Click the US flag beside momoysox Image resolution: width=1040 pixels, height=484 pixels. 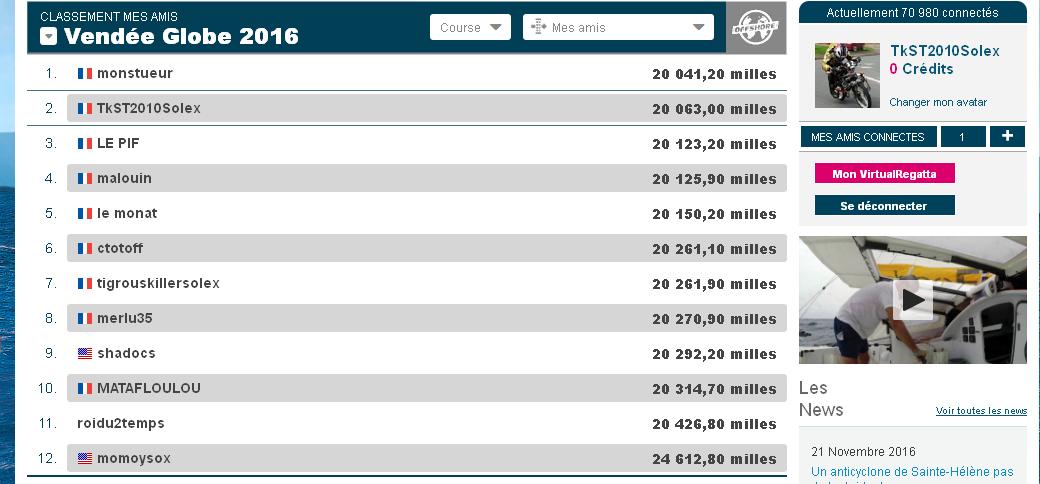tap(85, 459)
